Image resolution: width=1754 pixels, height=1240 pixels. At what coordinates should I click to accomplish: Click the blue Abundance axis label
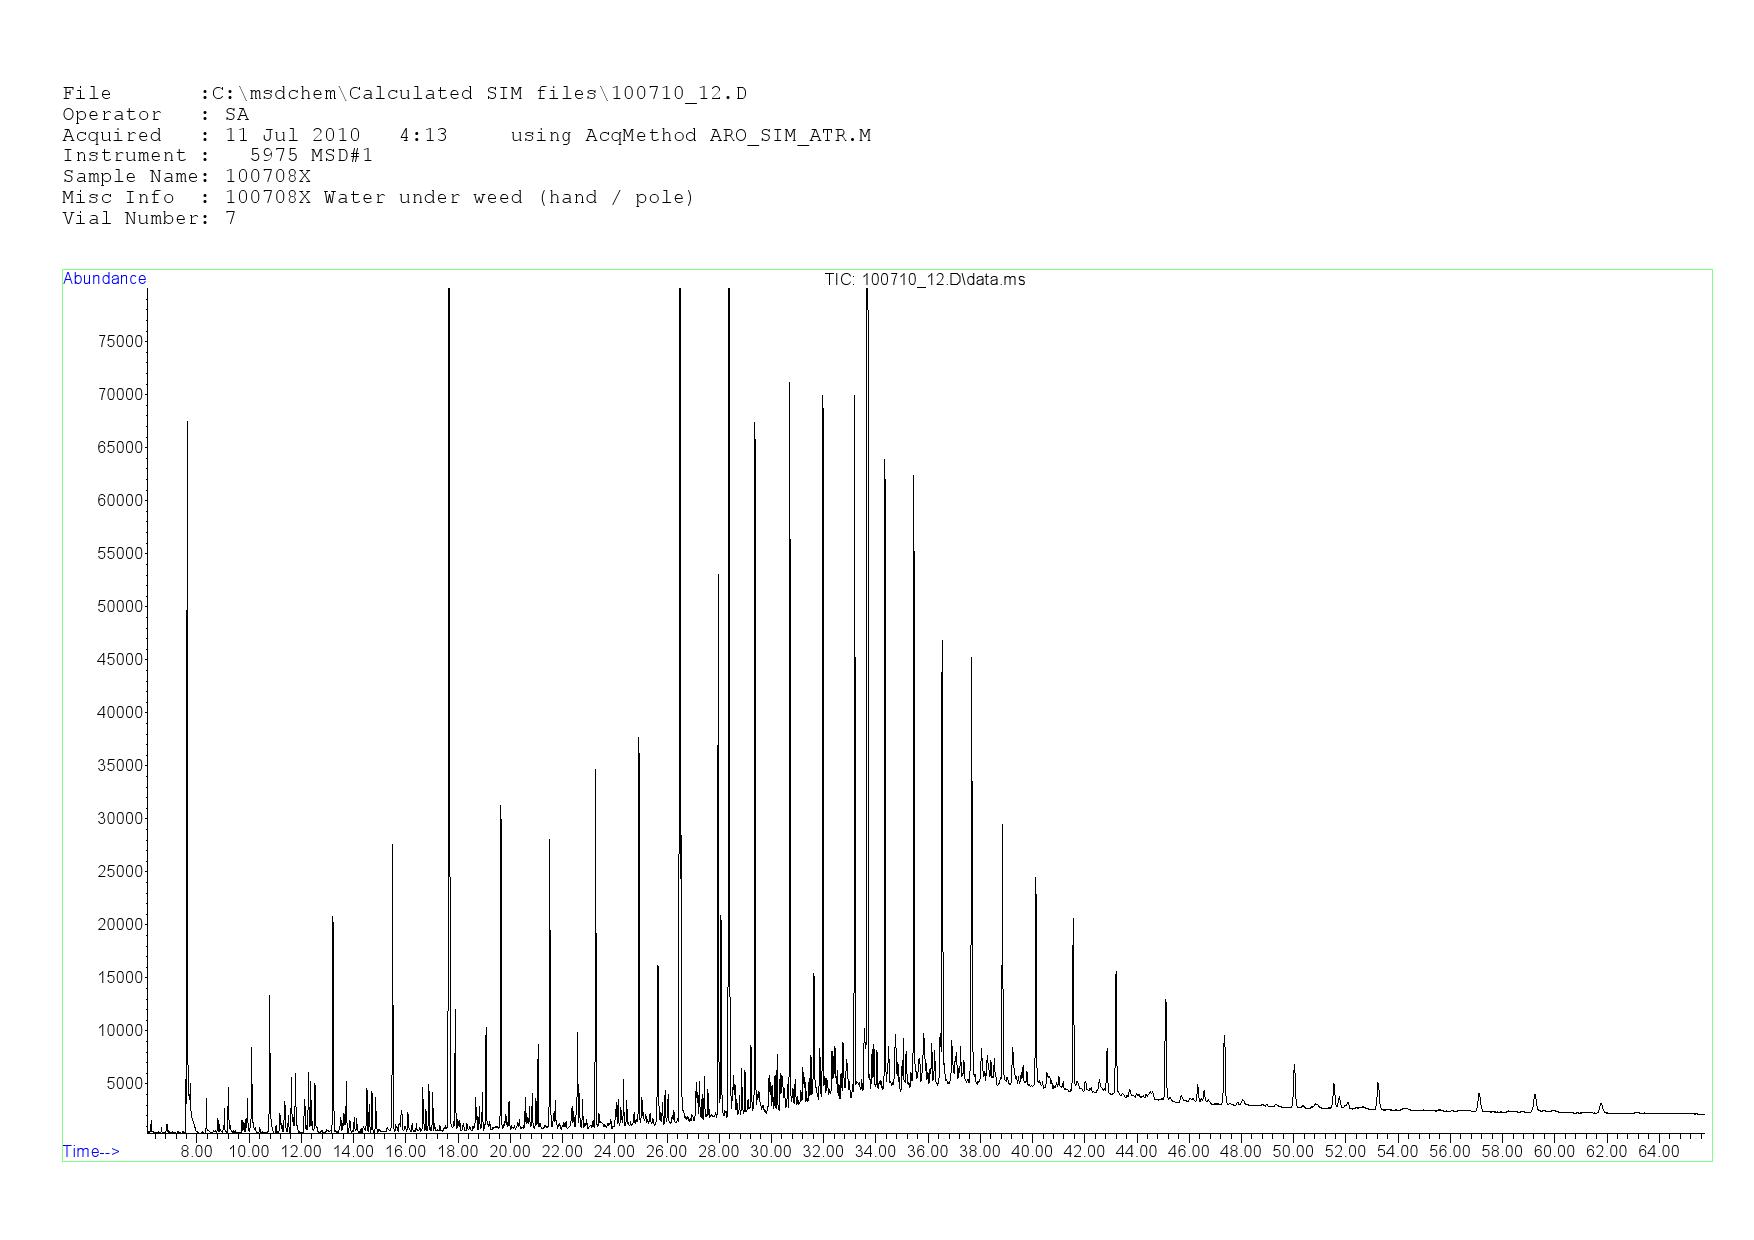coord(104,279)
